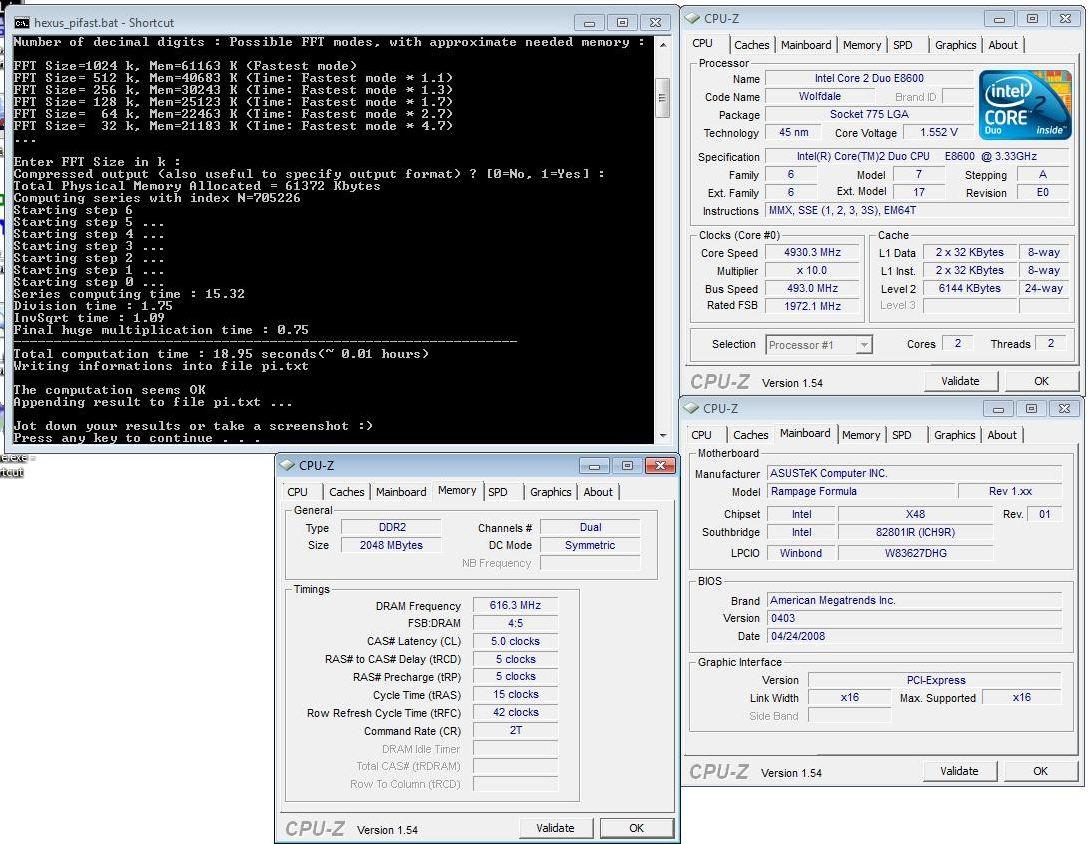Click the Bus Speed 493.0 MHz value
The image size is (1090, 844).
click(812, 289)
